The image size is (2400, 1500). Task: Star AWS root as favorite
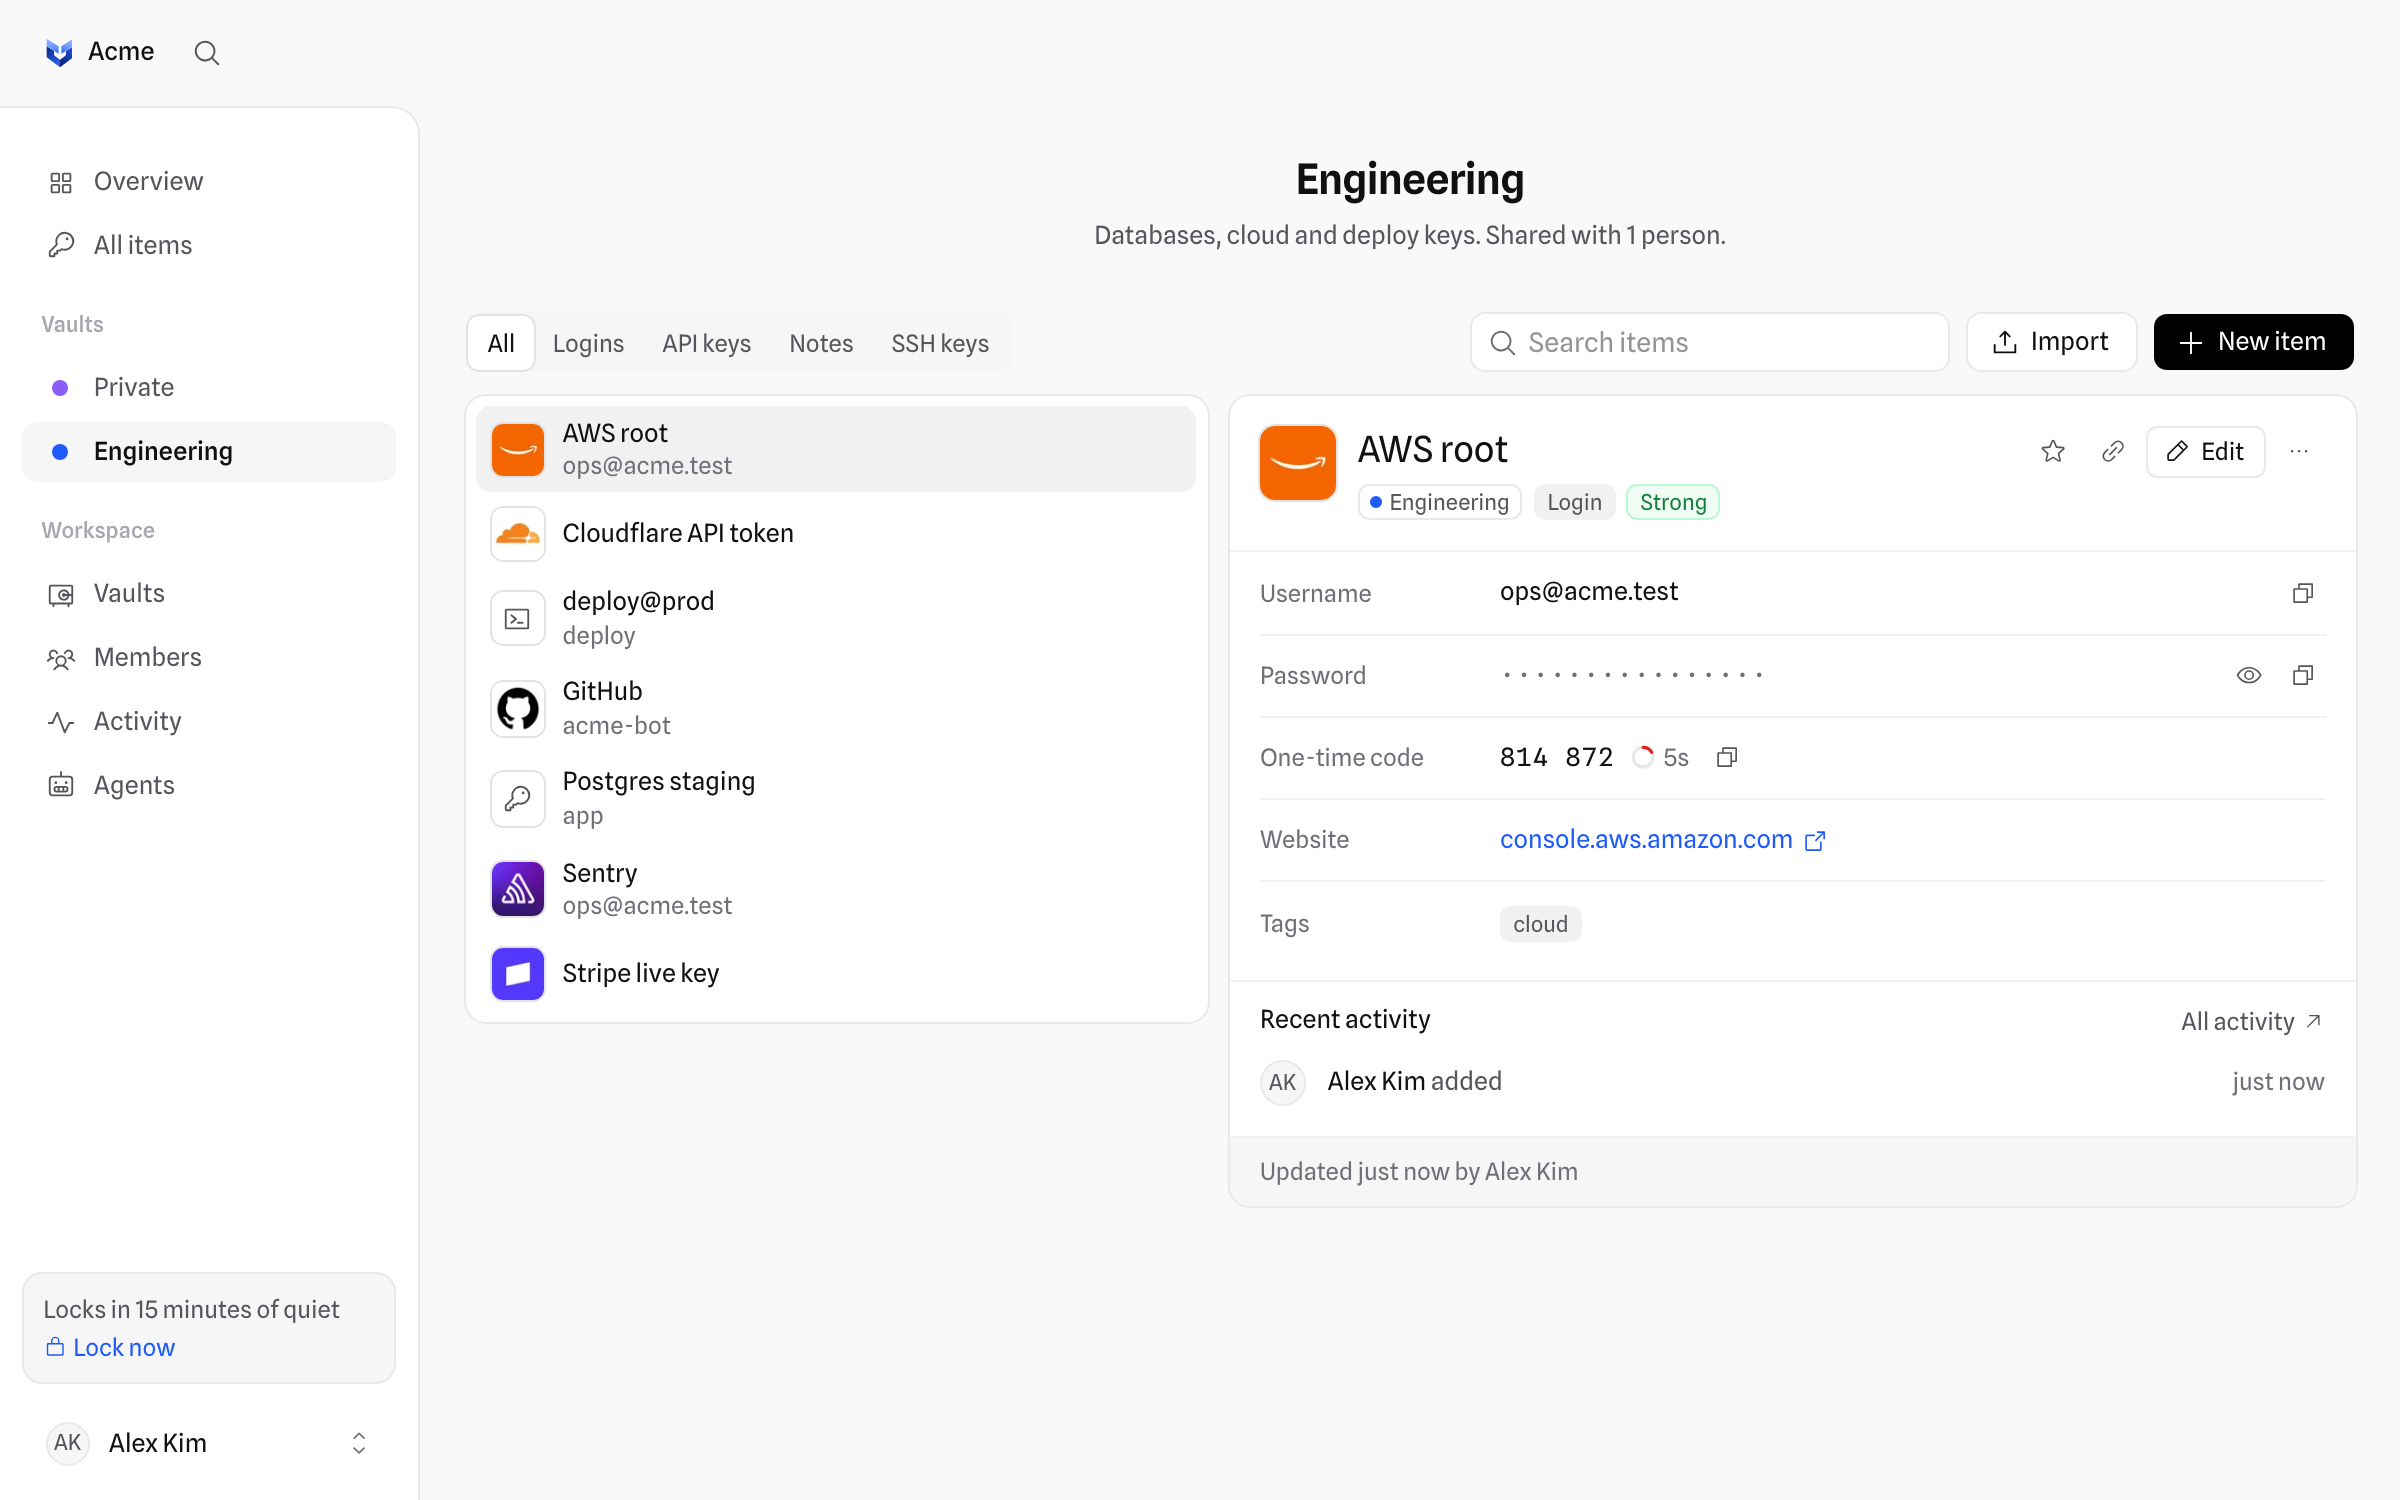tap(2053, 451)
